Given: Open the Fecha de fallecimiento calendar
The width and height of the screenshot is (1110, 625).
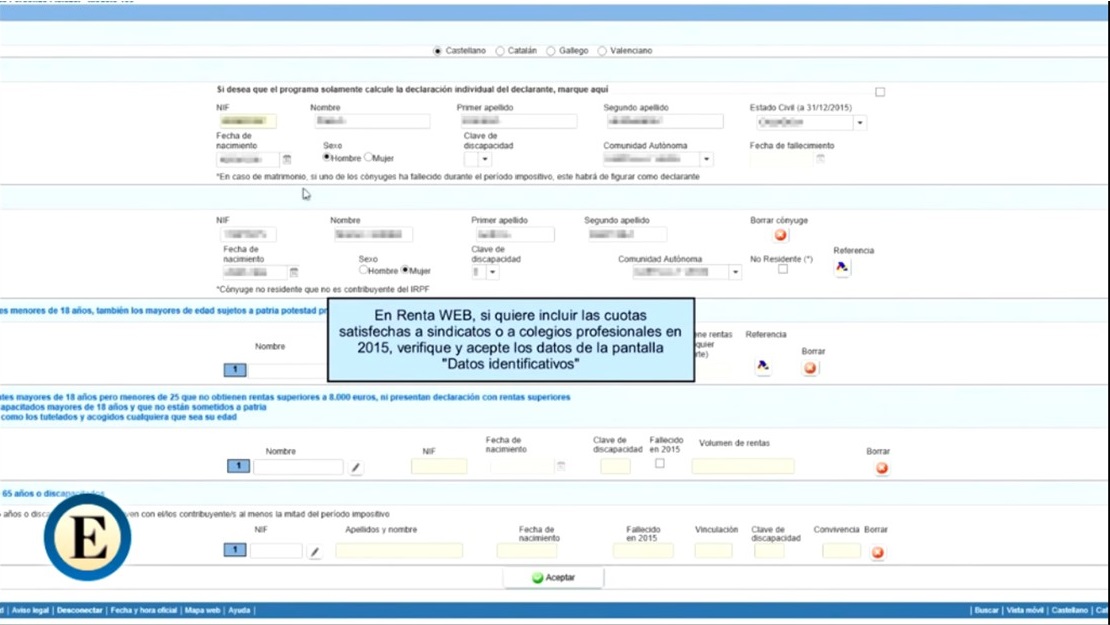Looking at the screenshot, I should click(x=820, y=159).
